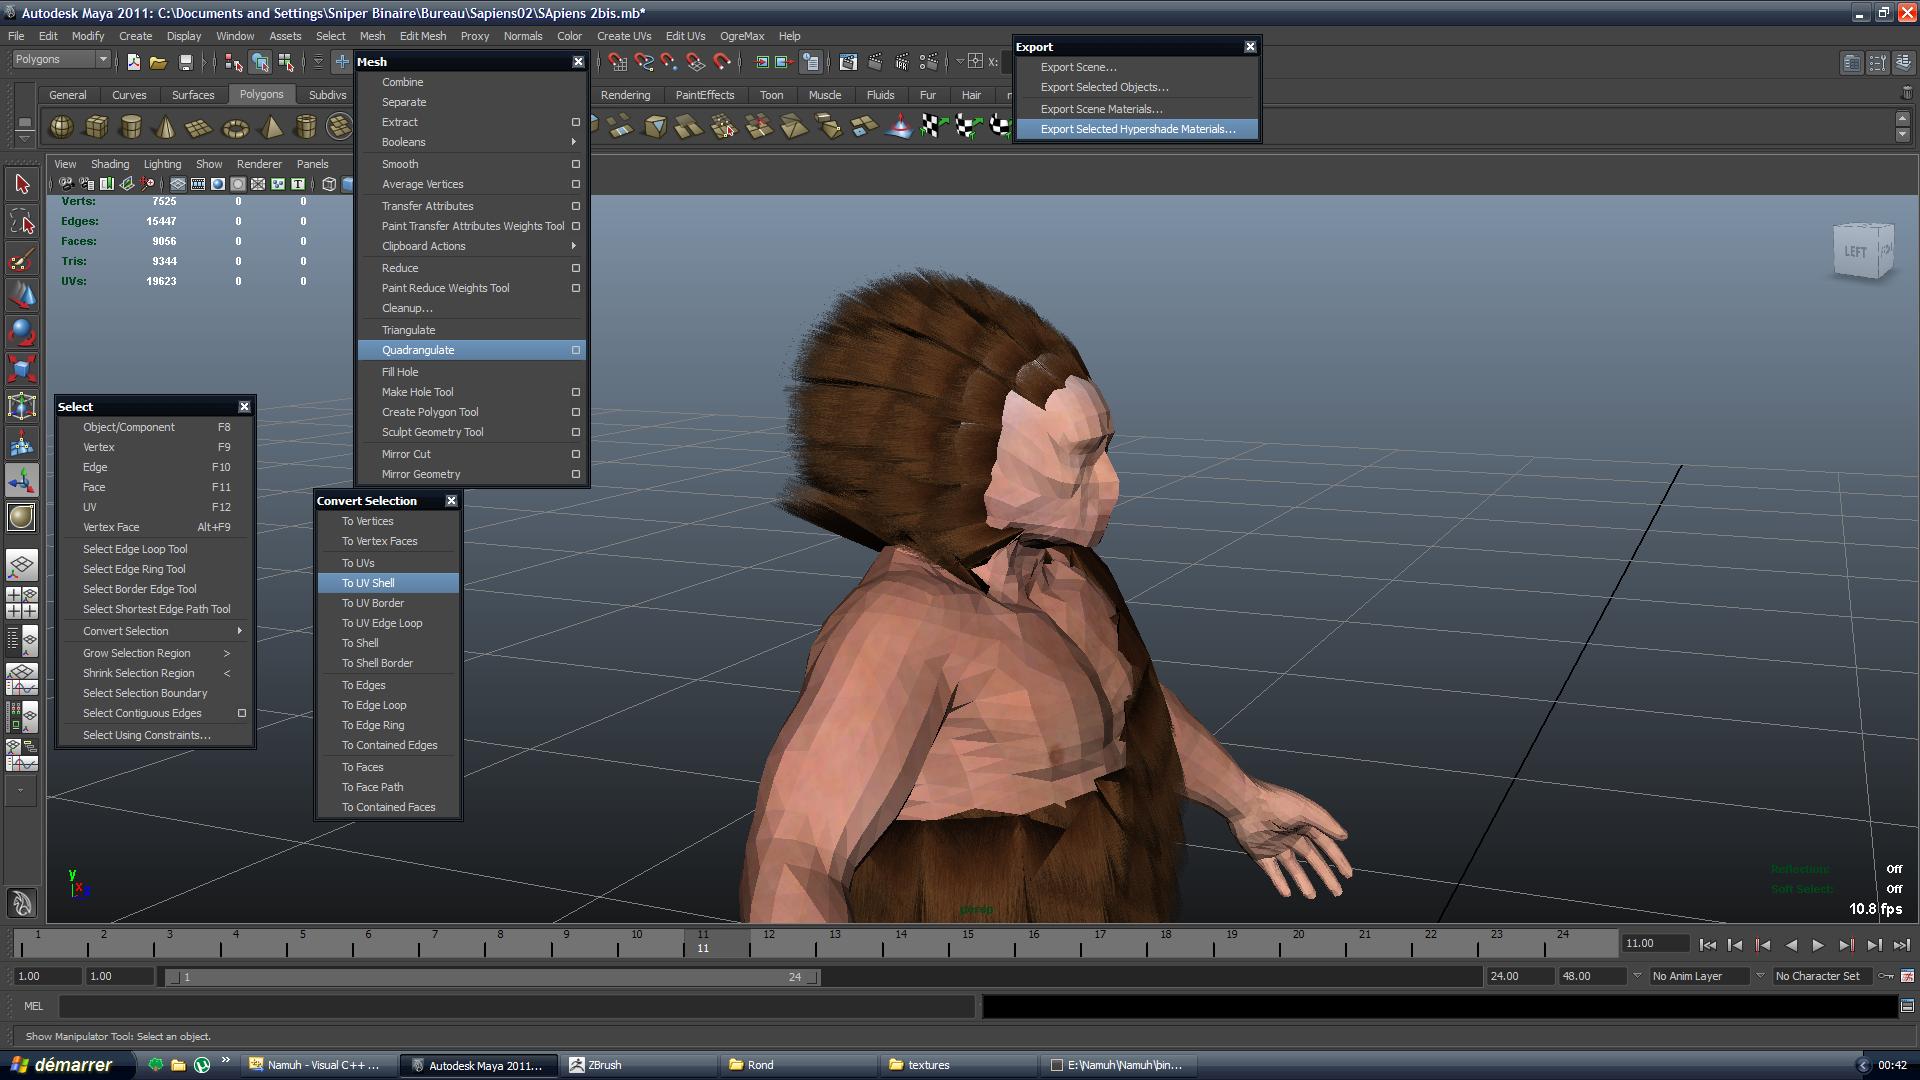Create a polygon pyramid from shelf
The image size is (1920, 1080).
[x=271, y=127]
